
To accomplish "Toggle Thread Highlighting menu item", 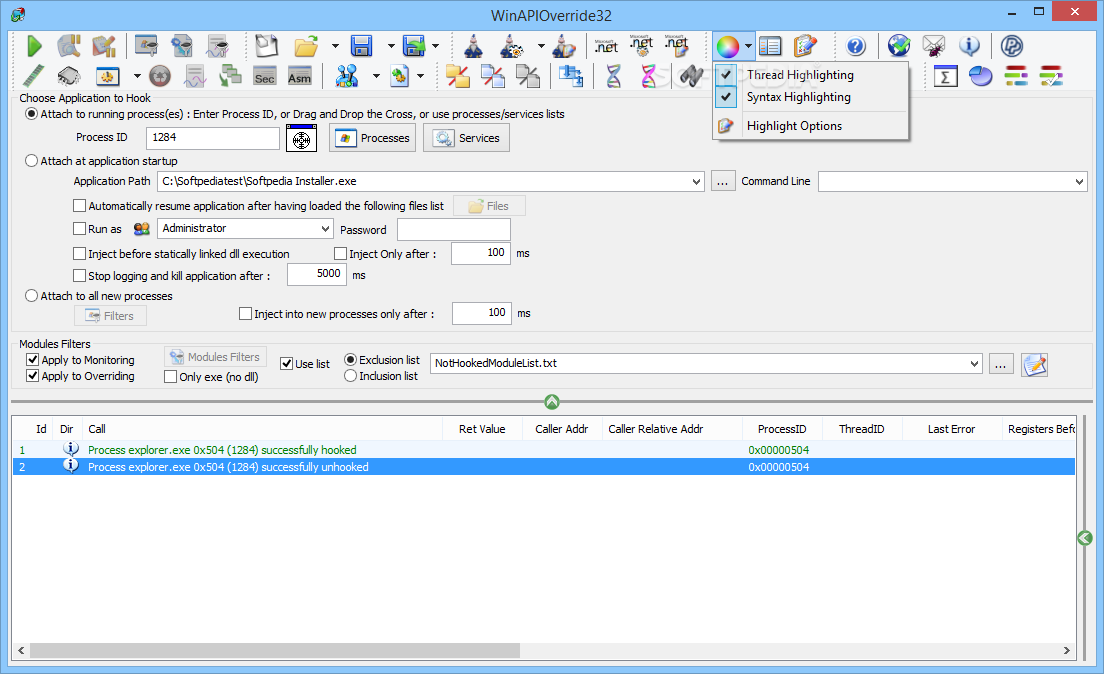I will pyautogui.click(x=810, y=75).
